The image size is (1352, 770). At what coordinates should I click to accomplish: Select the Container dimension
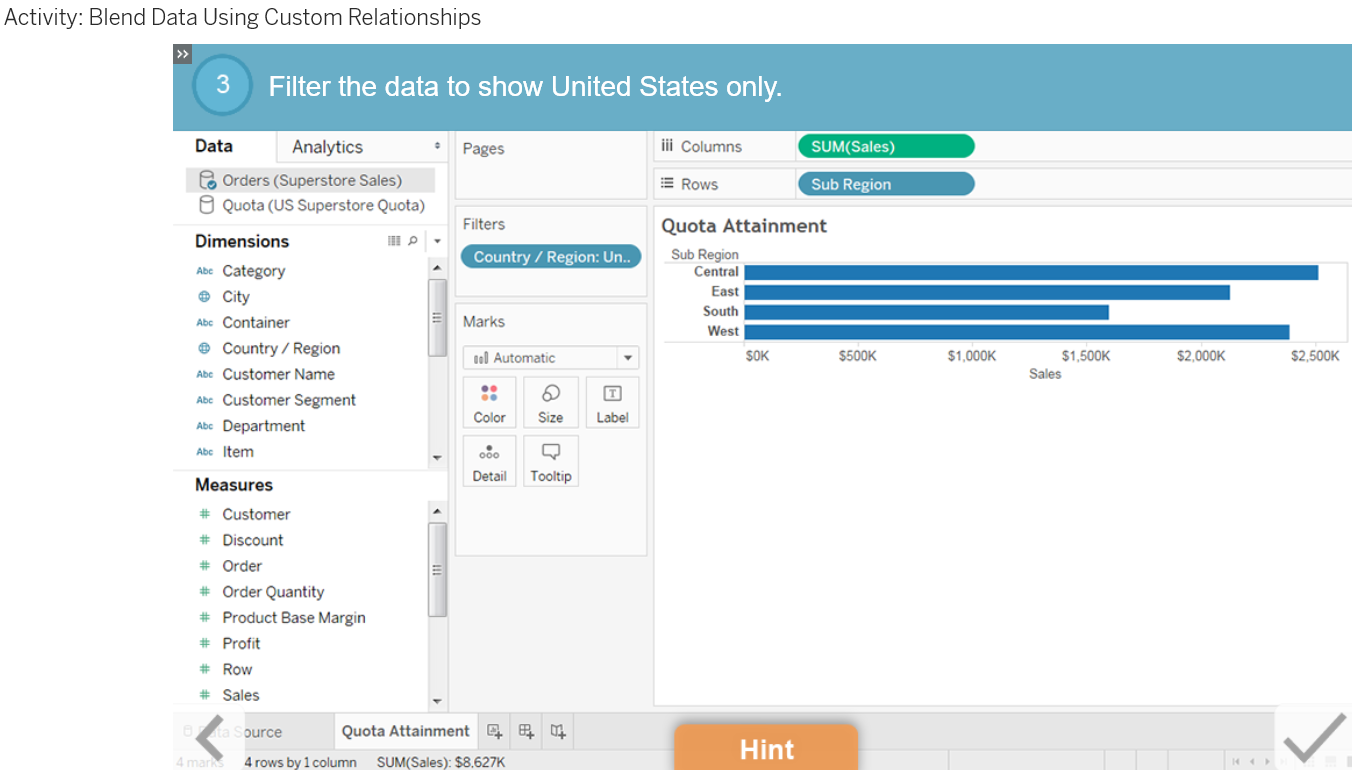(256, 323)
